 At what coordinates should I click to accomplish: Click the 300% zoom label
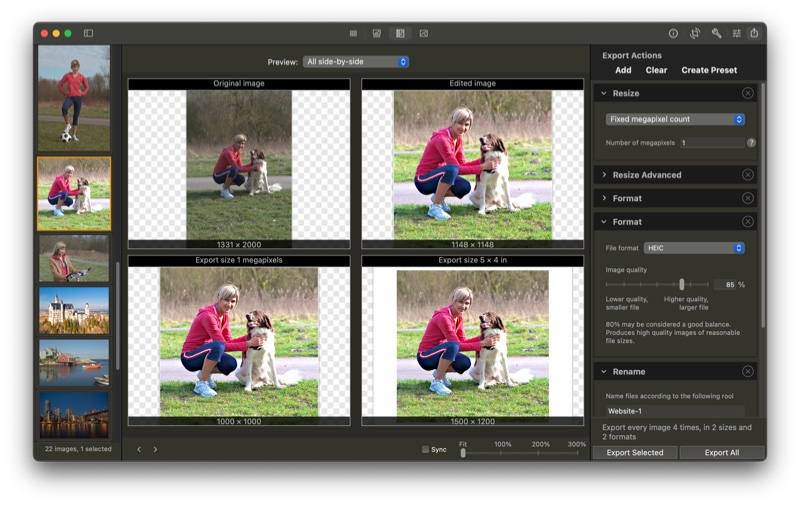click(577, 444)
